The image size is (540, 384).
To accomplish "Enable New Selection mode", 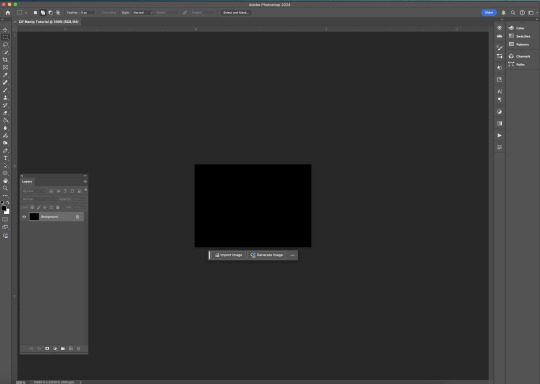I will click(x=35, y=13).
